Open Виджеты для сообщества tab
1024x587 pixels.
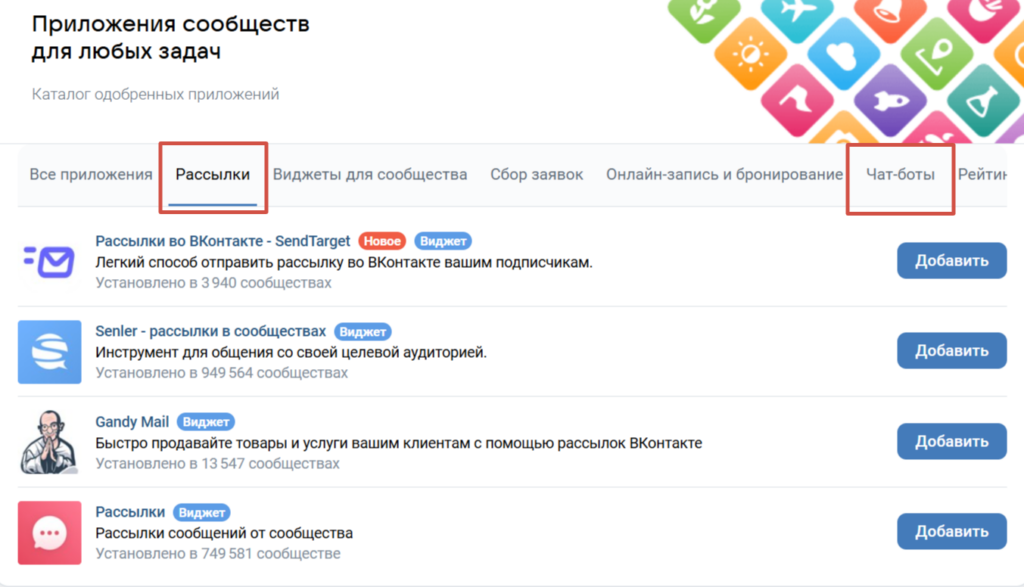[370, 174]
